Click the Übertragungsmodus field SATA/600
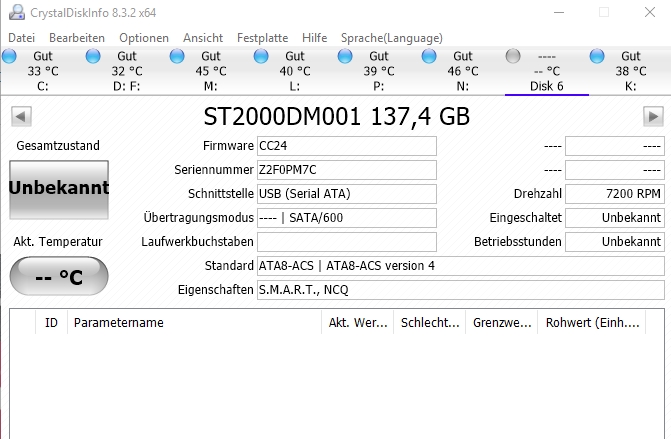The image size is (671, 439). [x=347, y=218]
